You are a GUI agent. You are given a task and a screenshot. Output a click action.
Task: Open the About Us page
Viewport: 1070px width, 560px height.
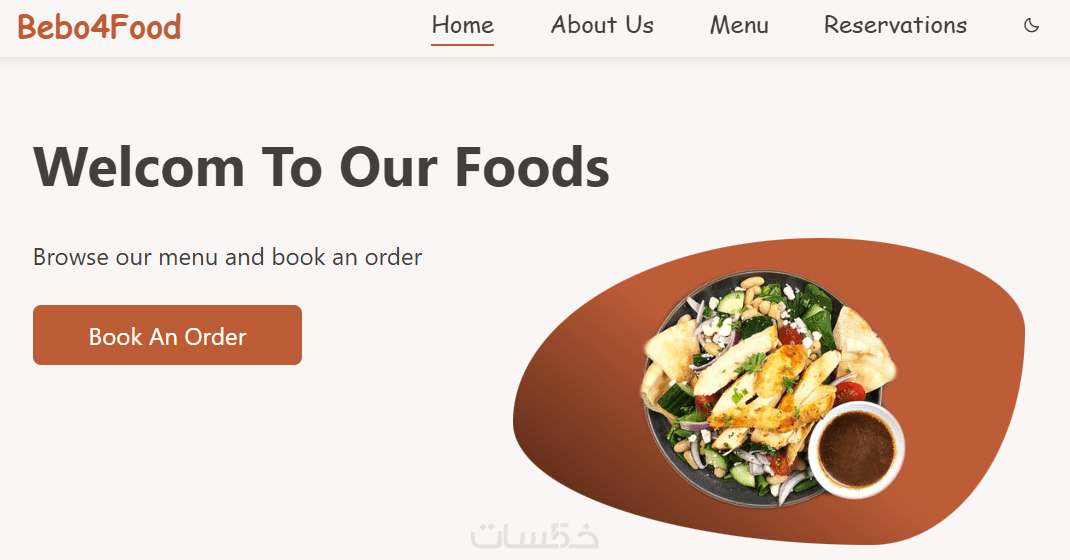[x=602, y=25]
